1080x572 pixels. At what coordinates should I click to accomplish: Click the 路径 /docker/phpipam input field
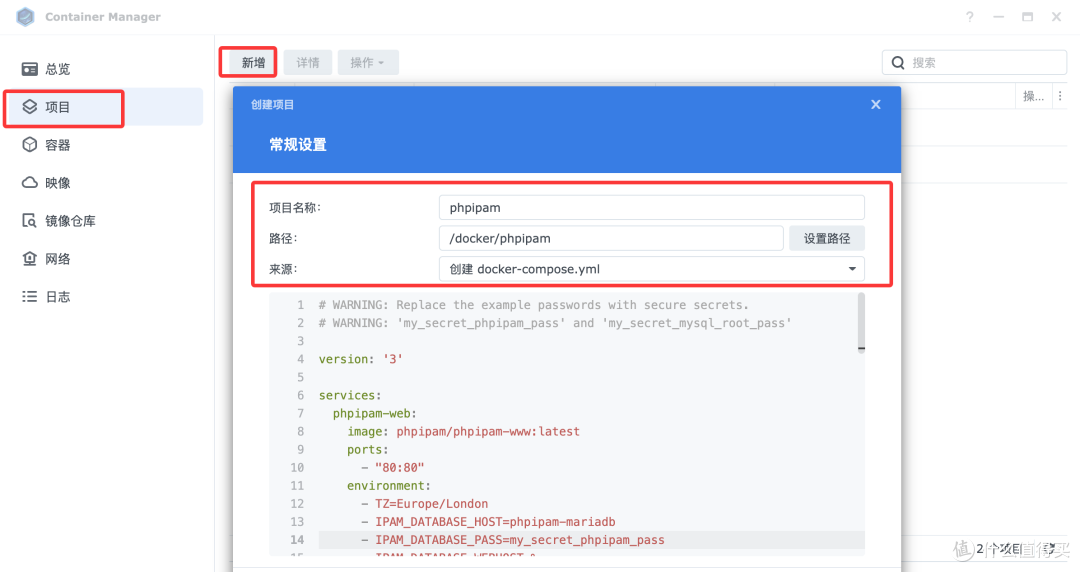[x=611, y=238]
